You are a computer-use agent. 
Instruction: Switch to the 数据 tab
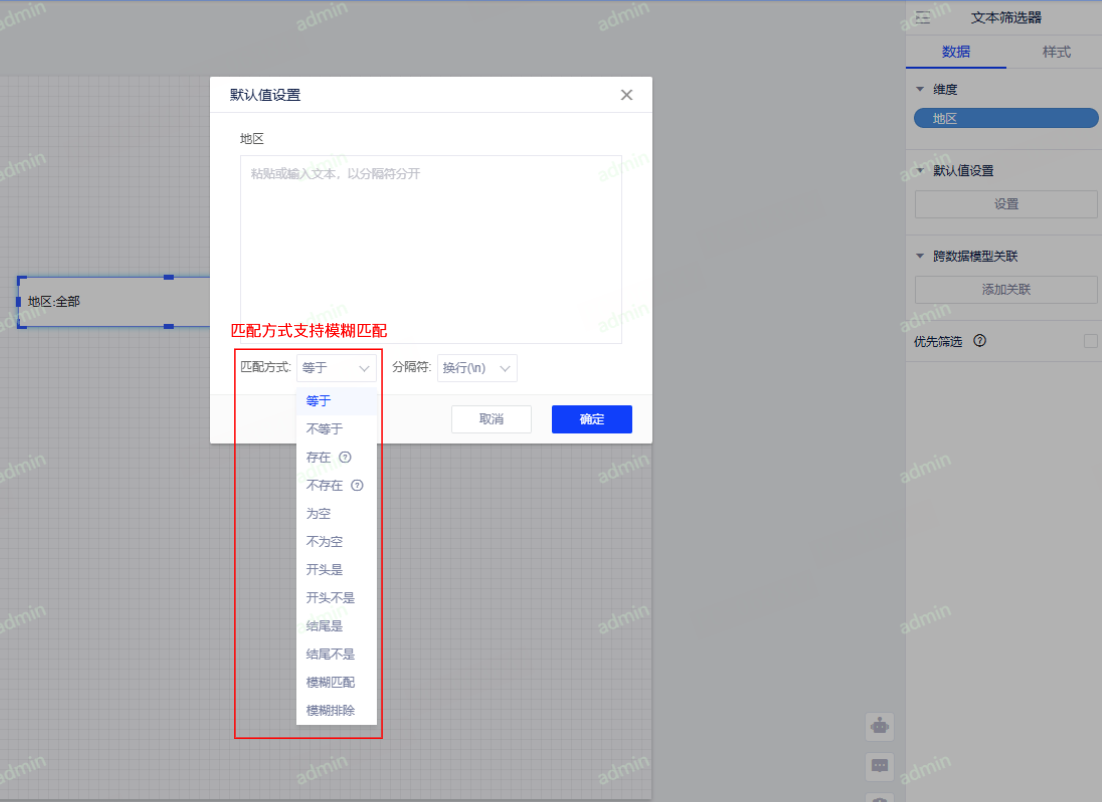click(956, 52)
